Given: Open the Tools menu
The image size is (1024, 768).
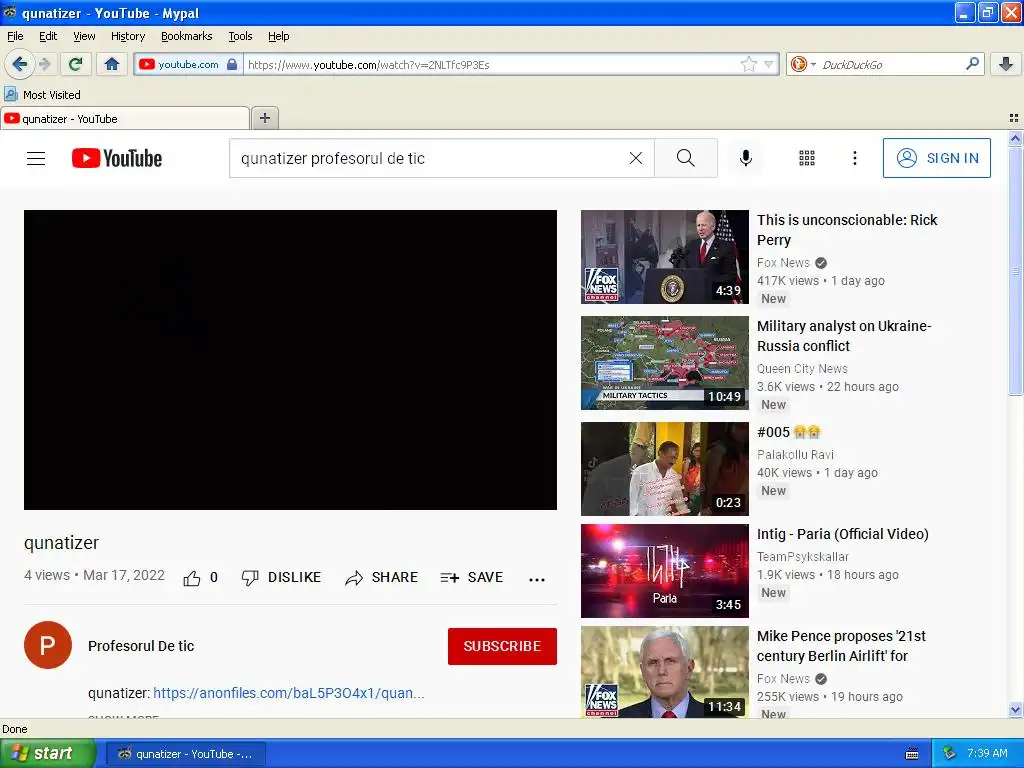Looking at the screenshot, I should tap(240, 36).
